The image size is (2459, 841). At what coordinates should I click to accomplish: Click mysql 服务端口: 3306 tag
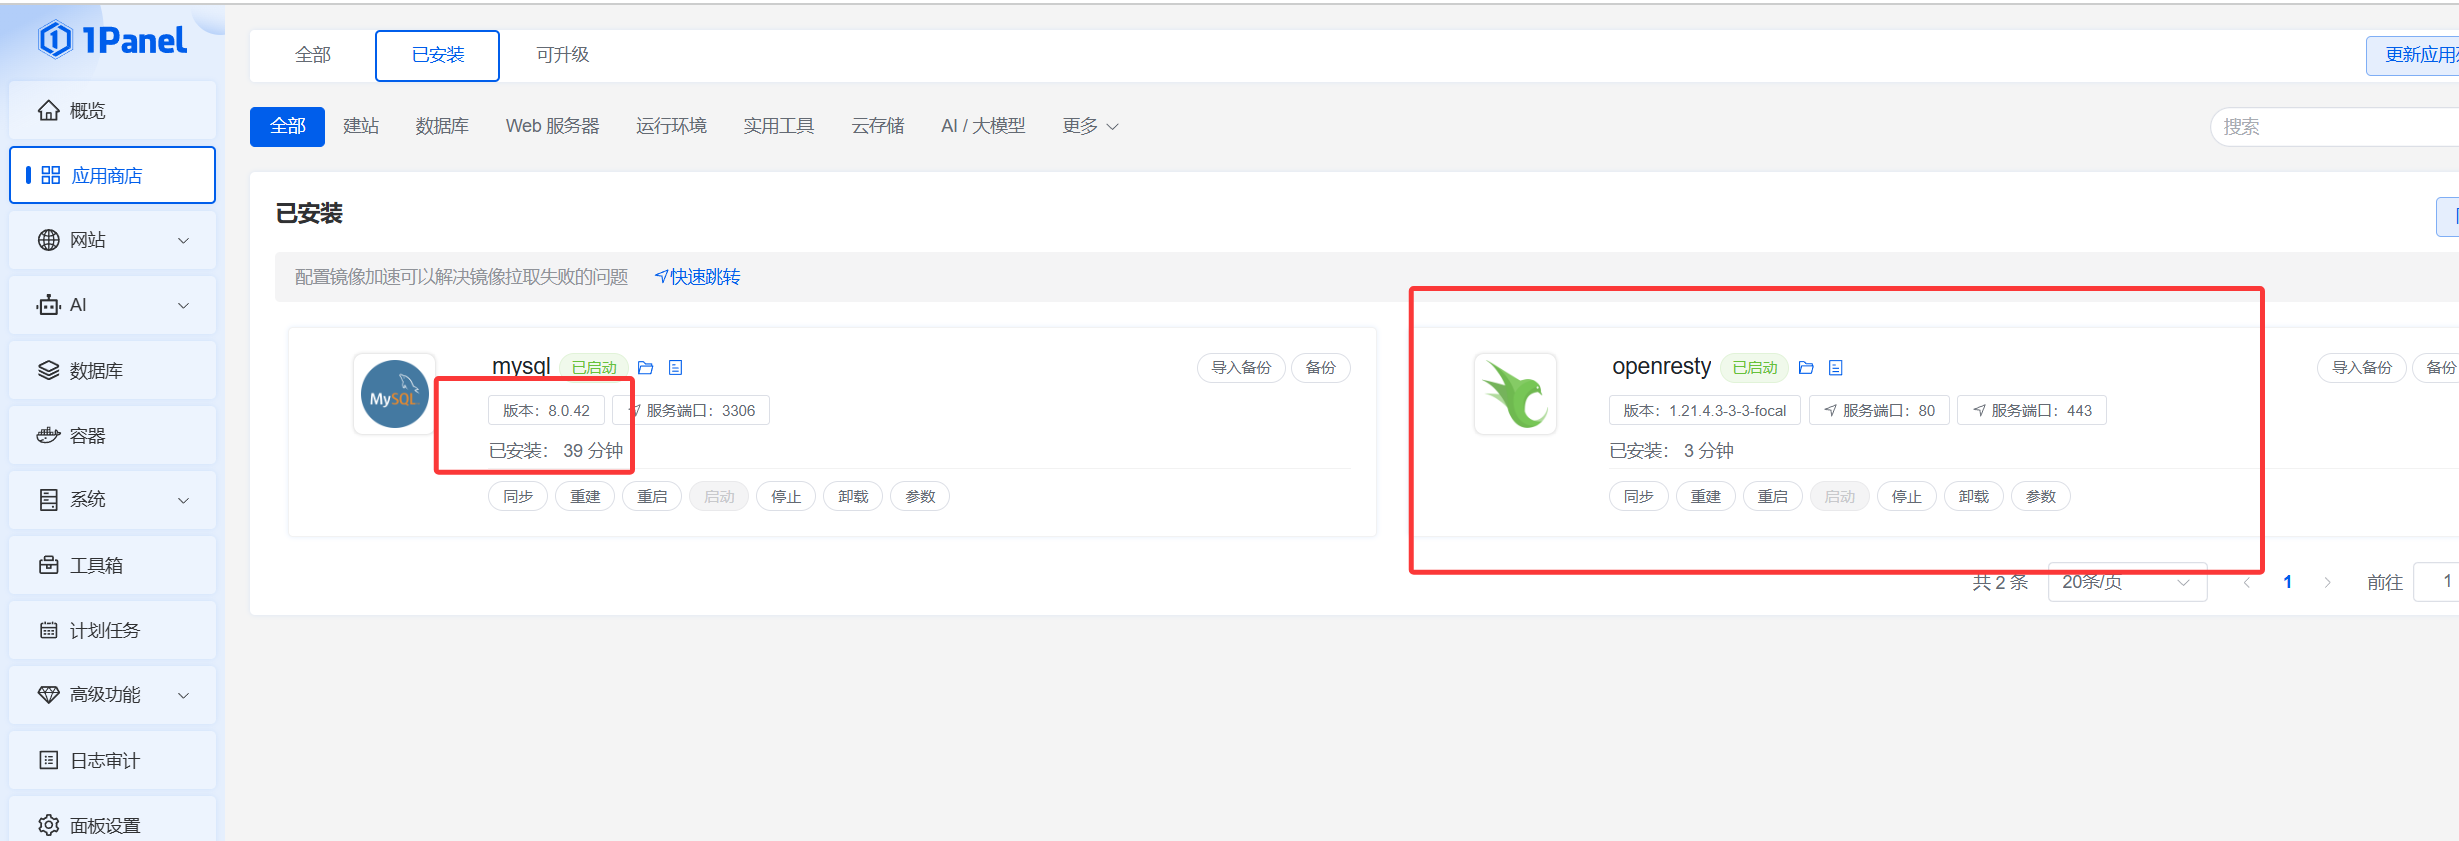point(692,411)
